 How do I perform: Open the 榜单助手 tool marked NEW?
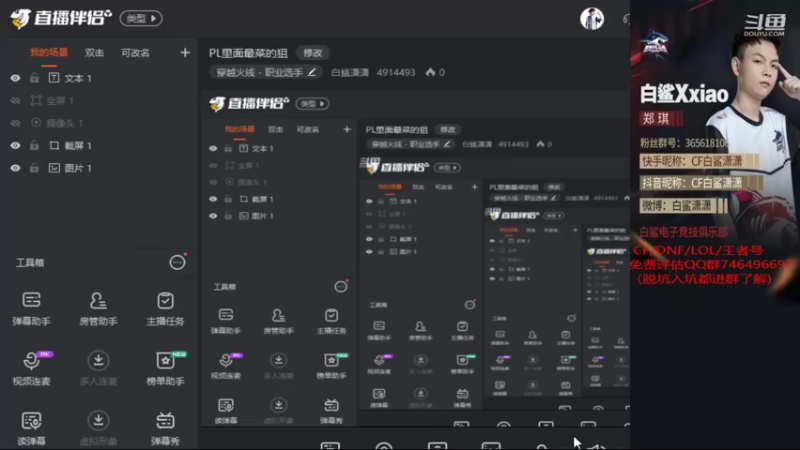point(165,368)
